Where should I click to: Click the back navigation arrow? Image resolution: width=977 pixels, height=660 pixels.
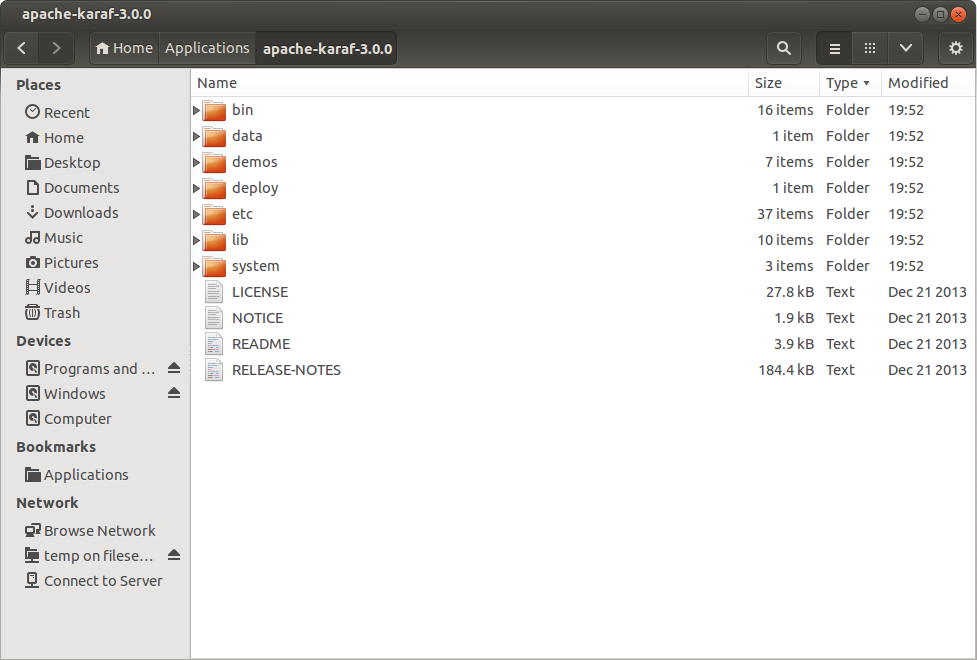(x=21, y=48)
